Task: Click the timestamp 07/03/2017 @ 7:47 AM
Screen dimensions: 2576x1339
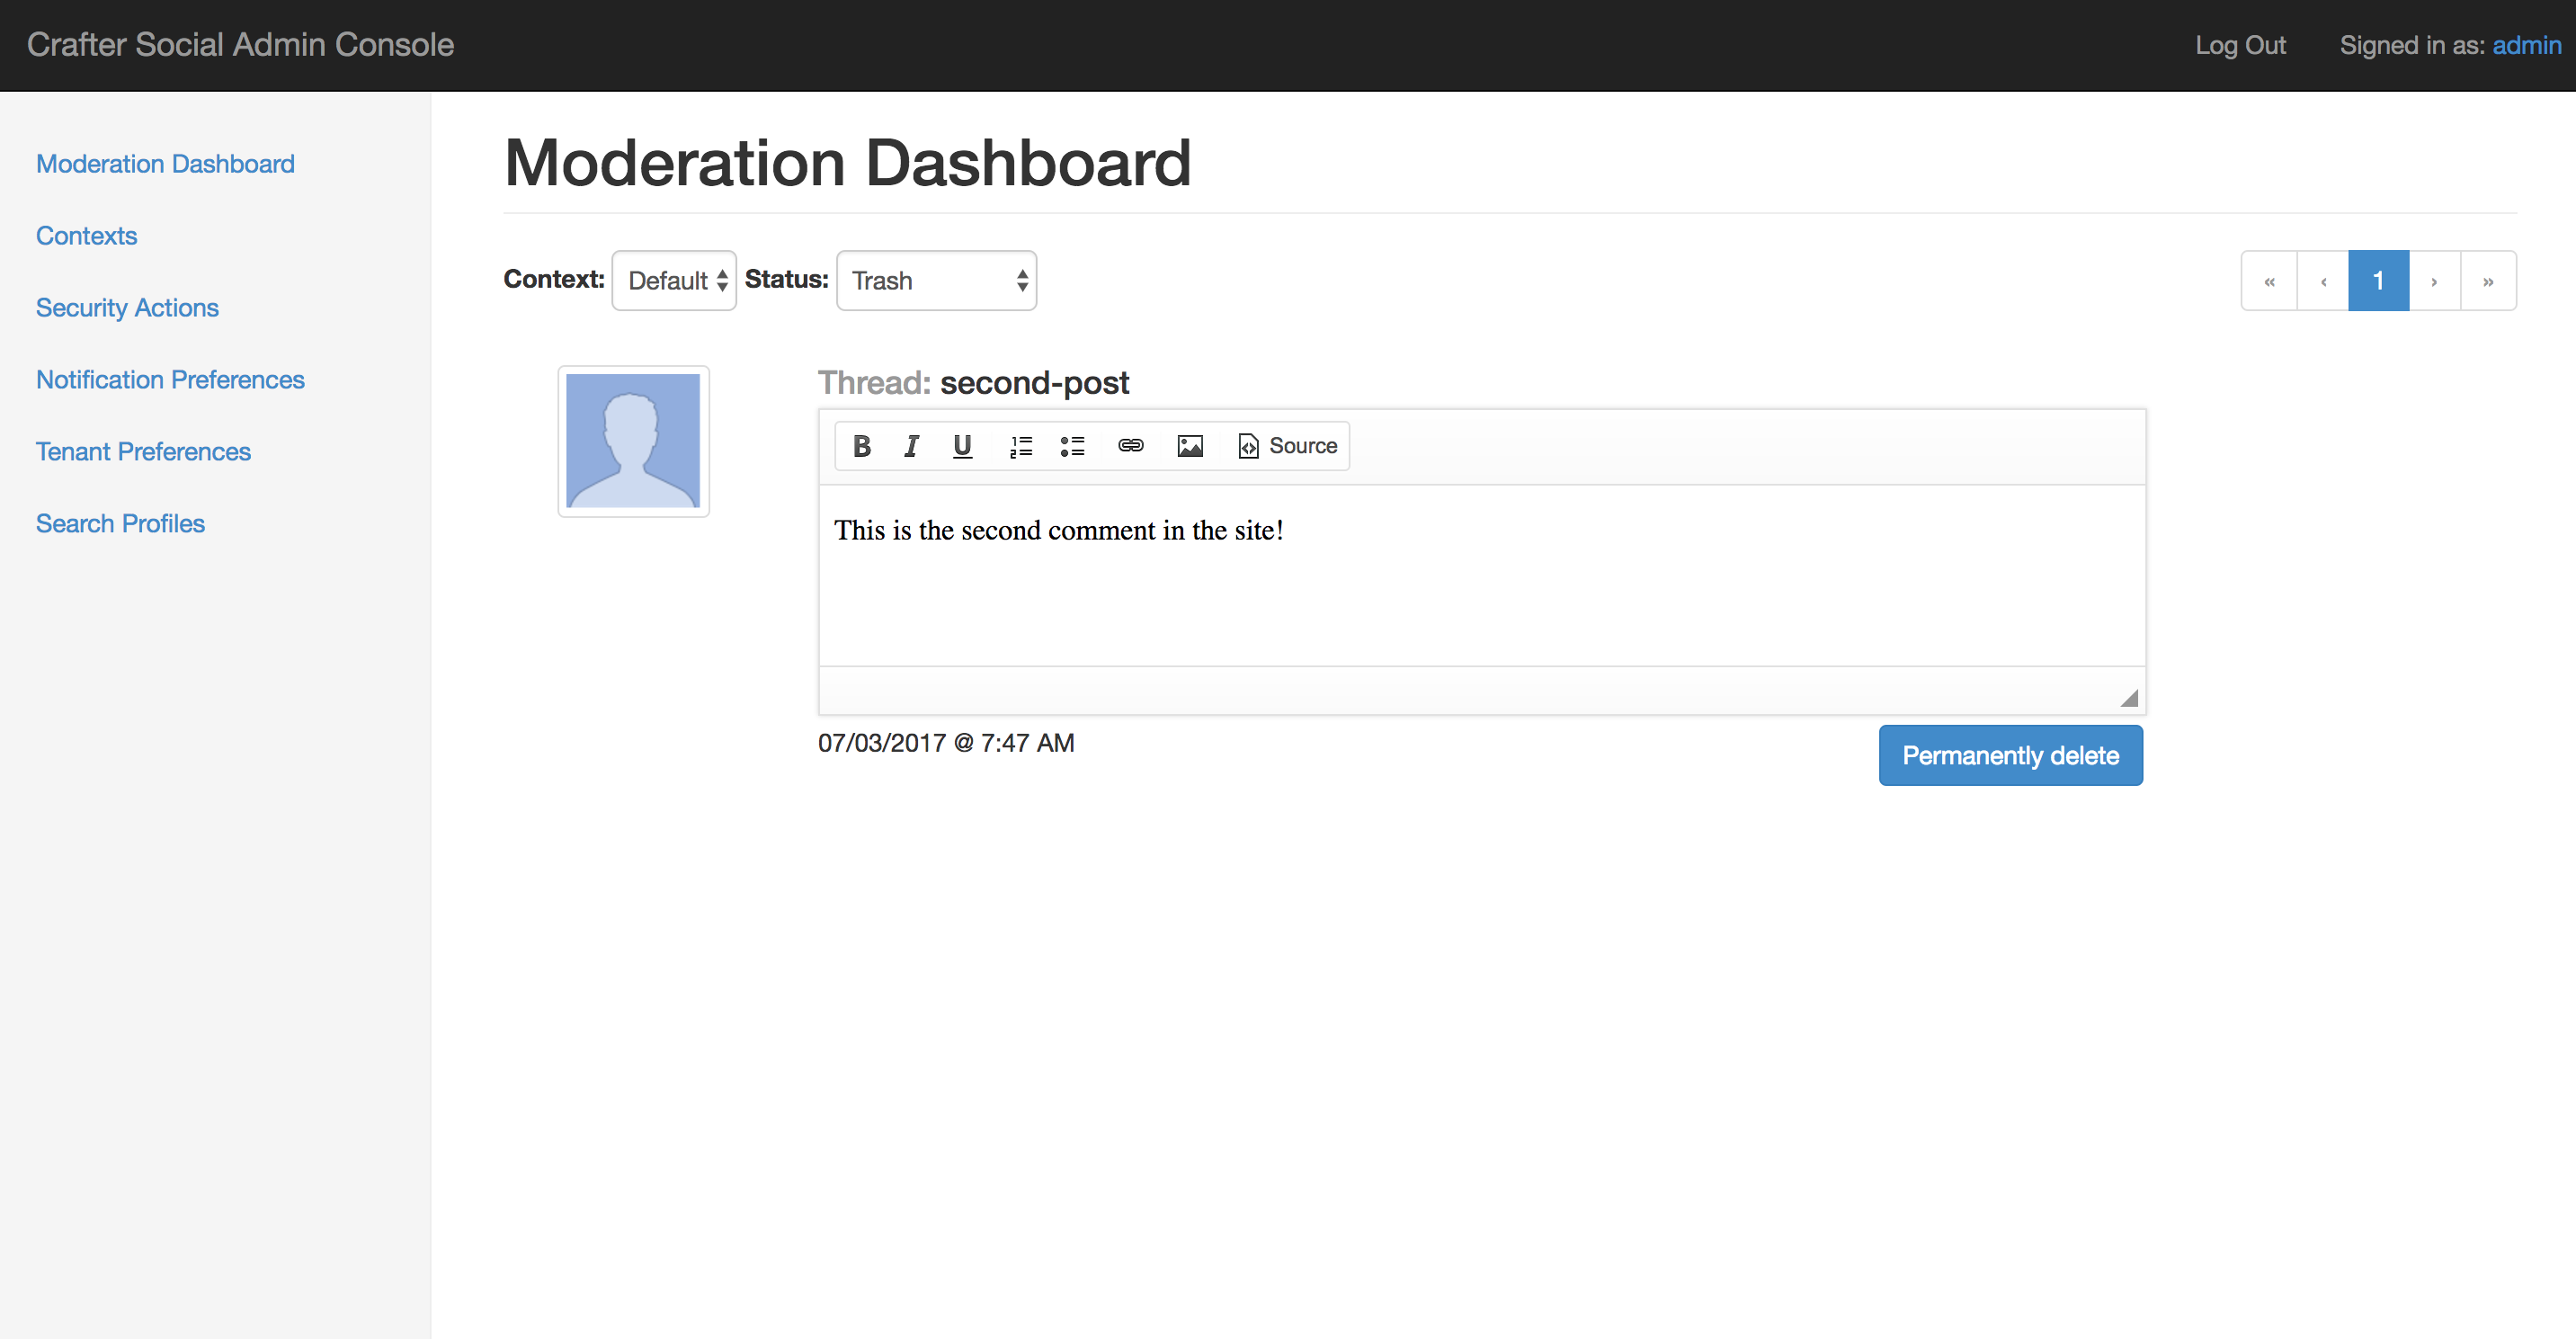Action: pyautogui.click(x=946, y=743)
